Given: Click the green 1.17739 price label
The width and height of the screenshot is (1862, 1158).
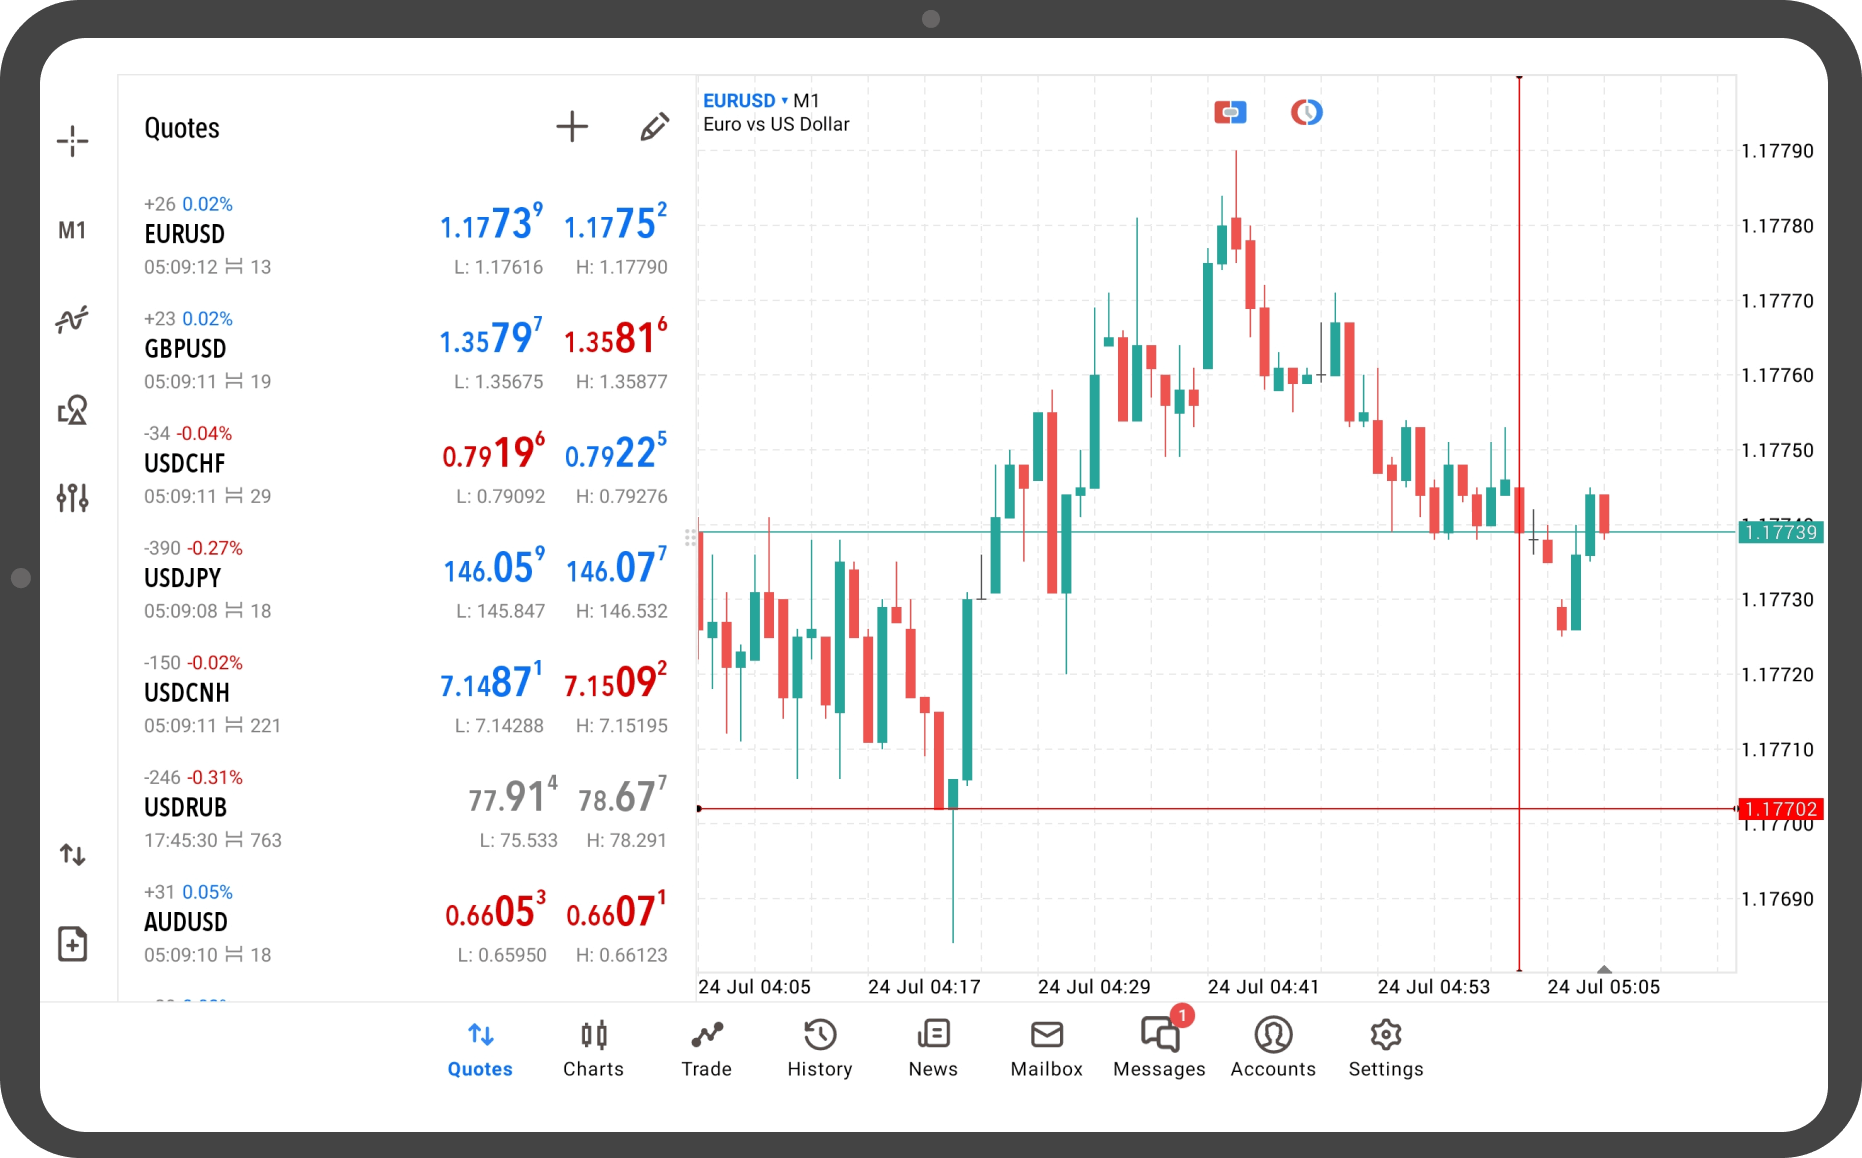Looking at the screenshot, I should (x=1780, y=532).
